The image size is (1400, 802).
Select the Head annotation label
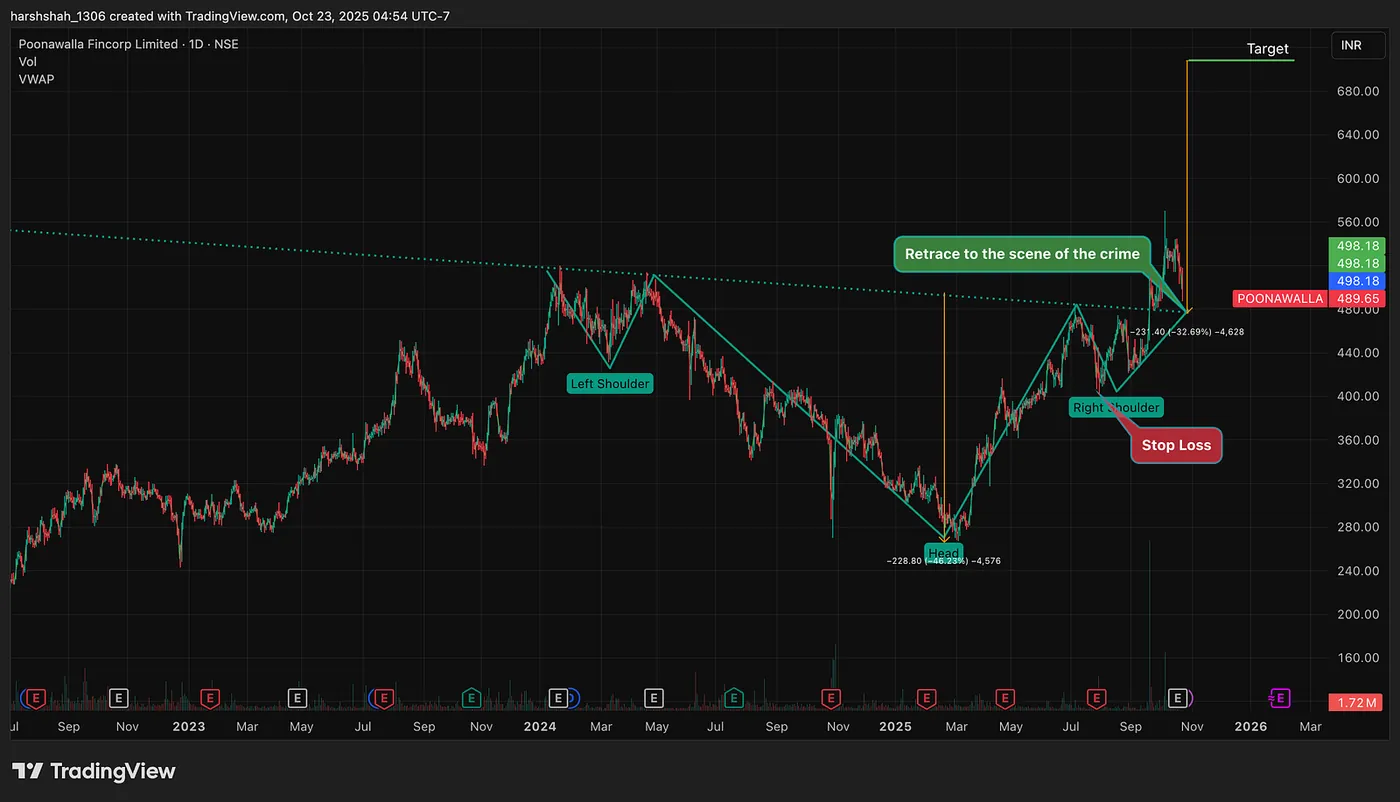[943, 553]
